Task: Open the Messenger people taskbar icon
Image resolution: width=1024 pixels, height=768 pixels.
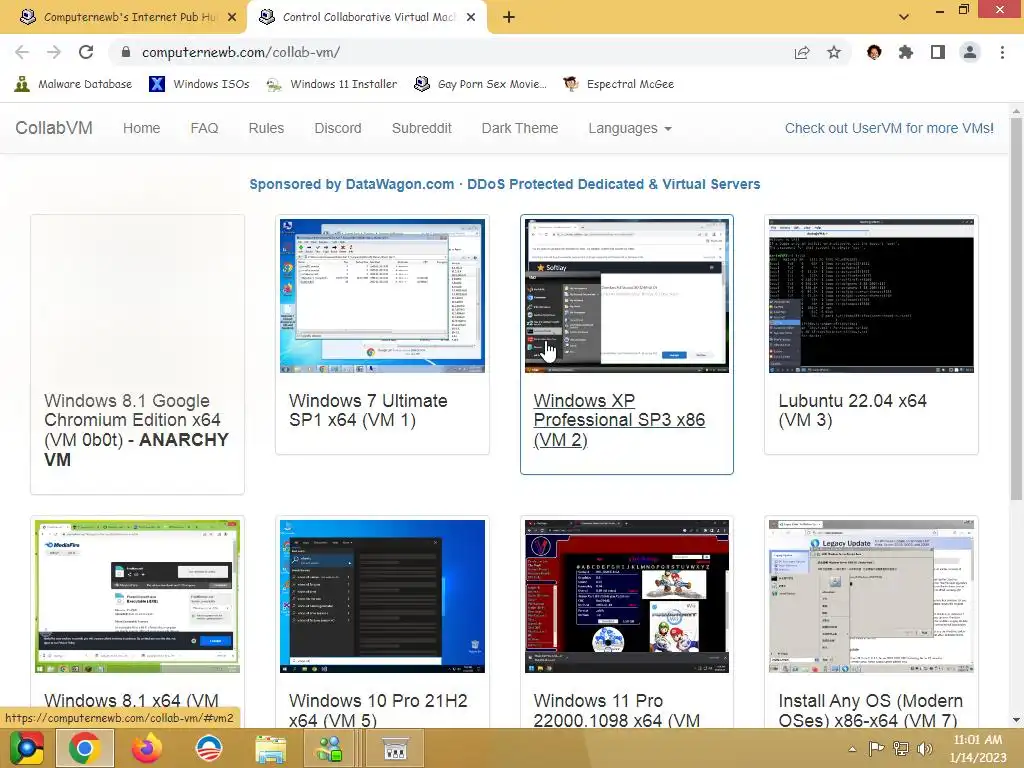Action: tap(330, 749)
